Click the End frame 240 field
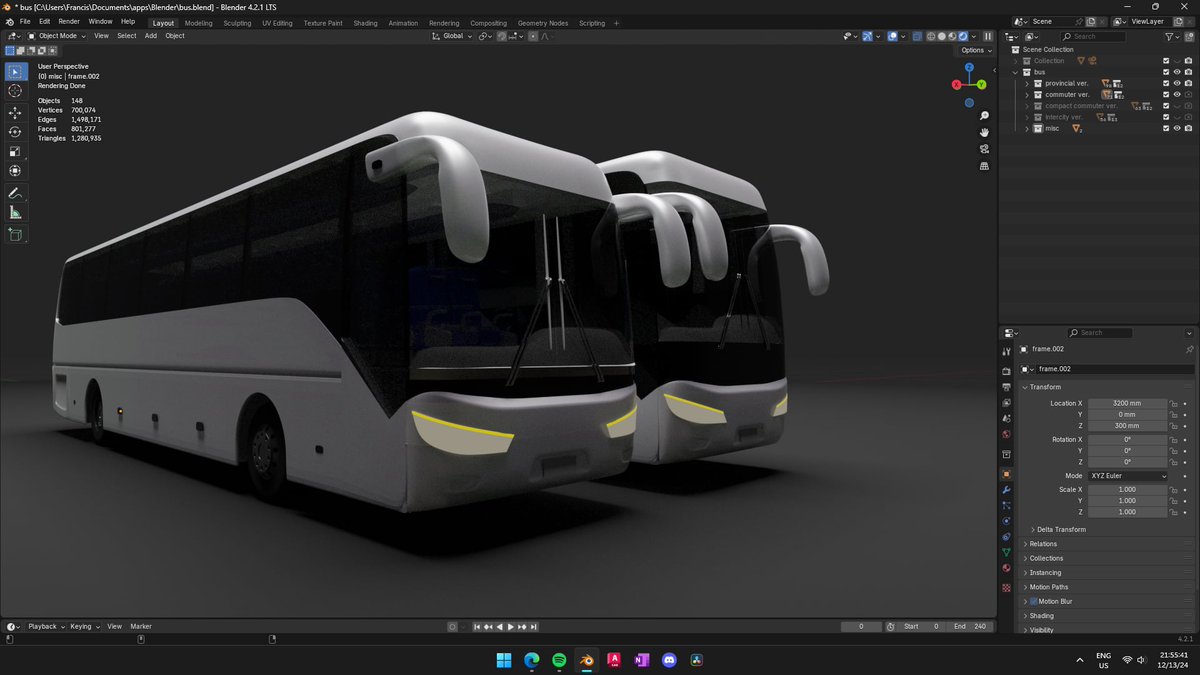Screen dimensions: 1200x675 [971, 627]
